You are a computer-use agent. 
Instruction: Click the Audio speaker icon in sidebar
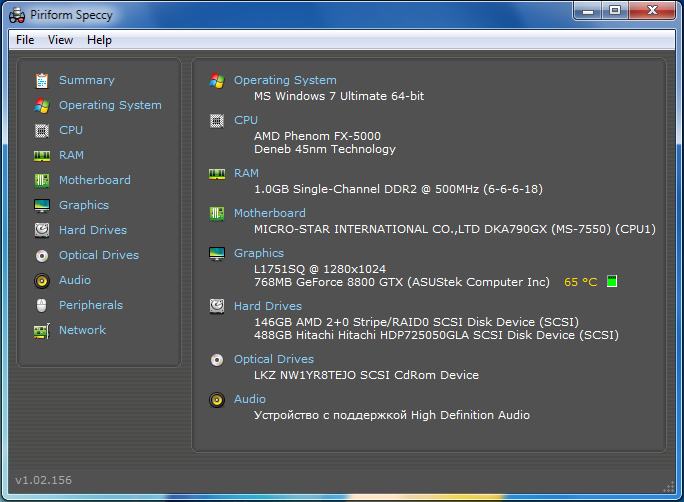tap(41, 280)
